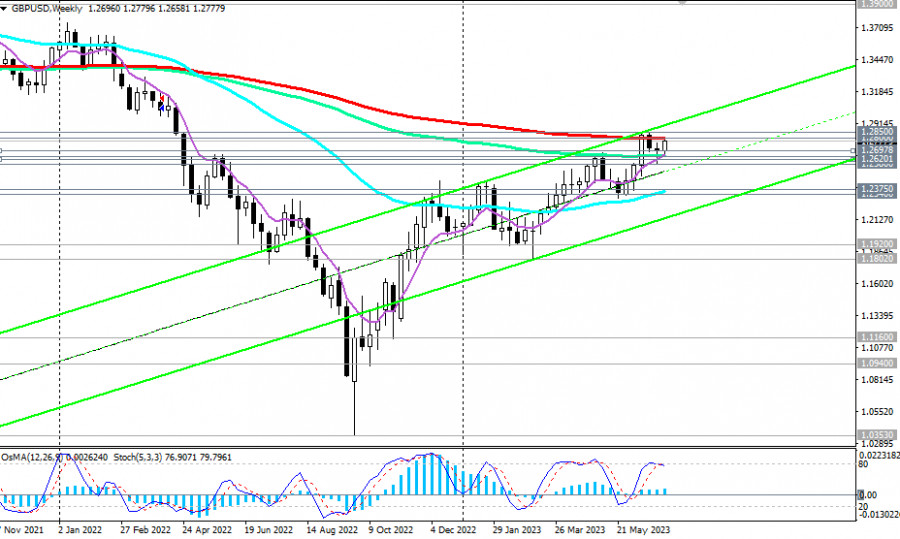Image resolution: width=900 pixels, height=539 pixels.
Task: Select the 1.28500 price level label
Action: (x=876, y=132)
